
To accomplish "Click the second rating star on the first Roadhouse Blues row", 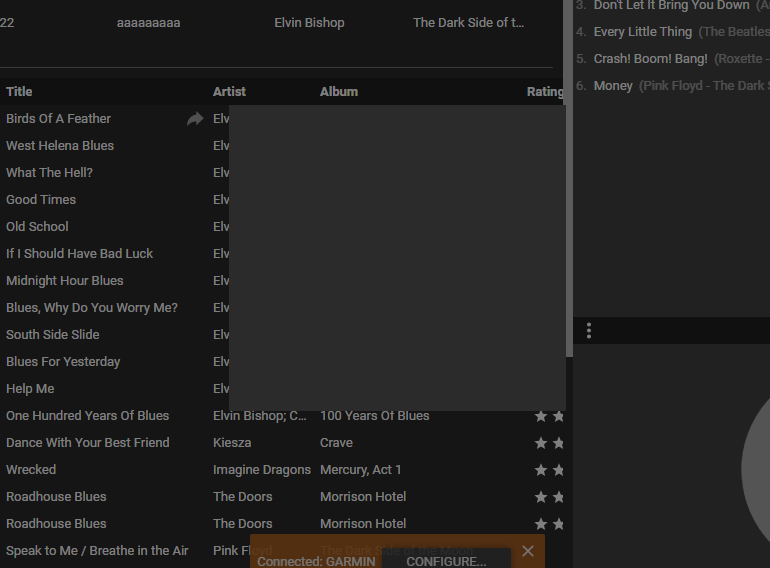I will pyautogui.click(x=558, y=497).
